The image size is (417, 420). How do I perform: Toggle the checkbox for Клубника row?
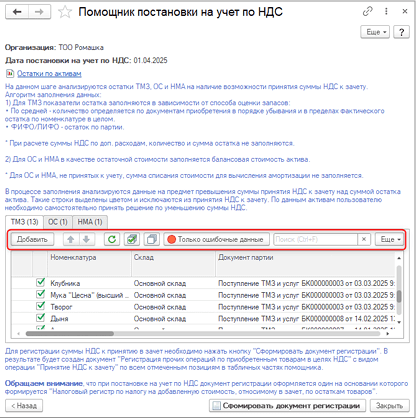40,282
